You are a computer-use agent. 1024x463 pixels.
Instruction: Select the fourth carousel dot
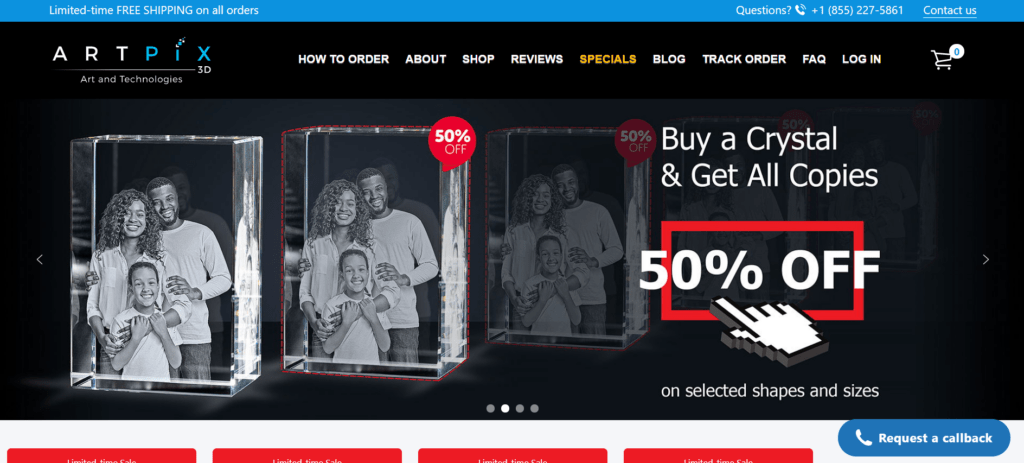click(x=534, y=408)
